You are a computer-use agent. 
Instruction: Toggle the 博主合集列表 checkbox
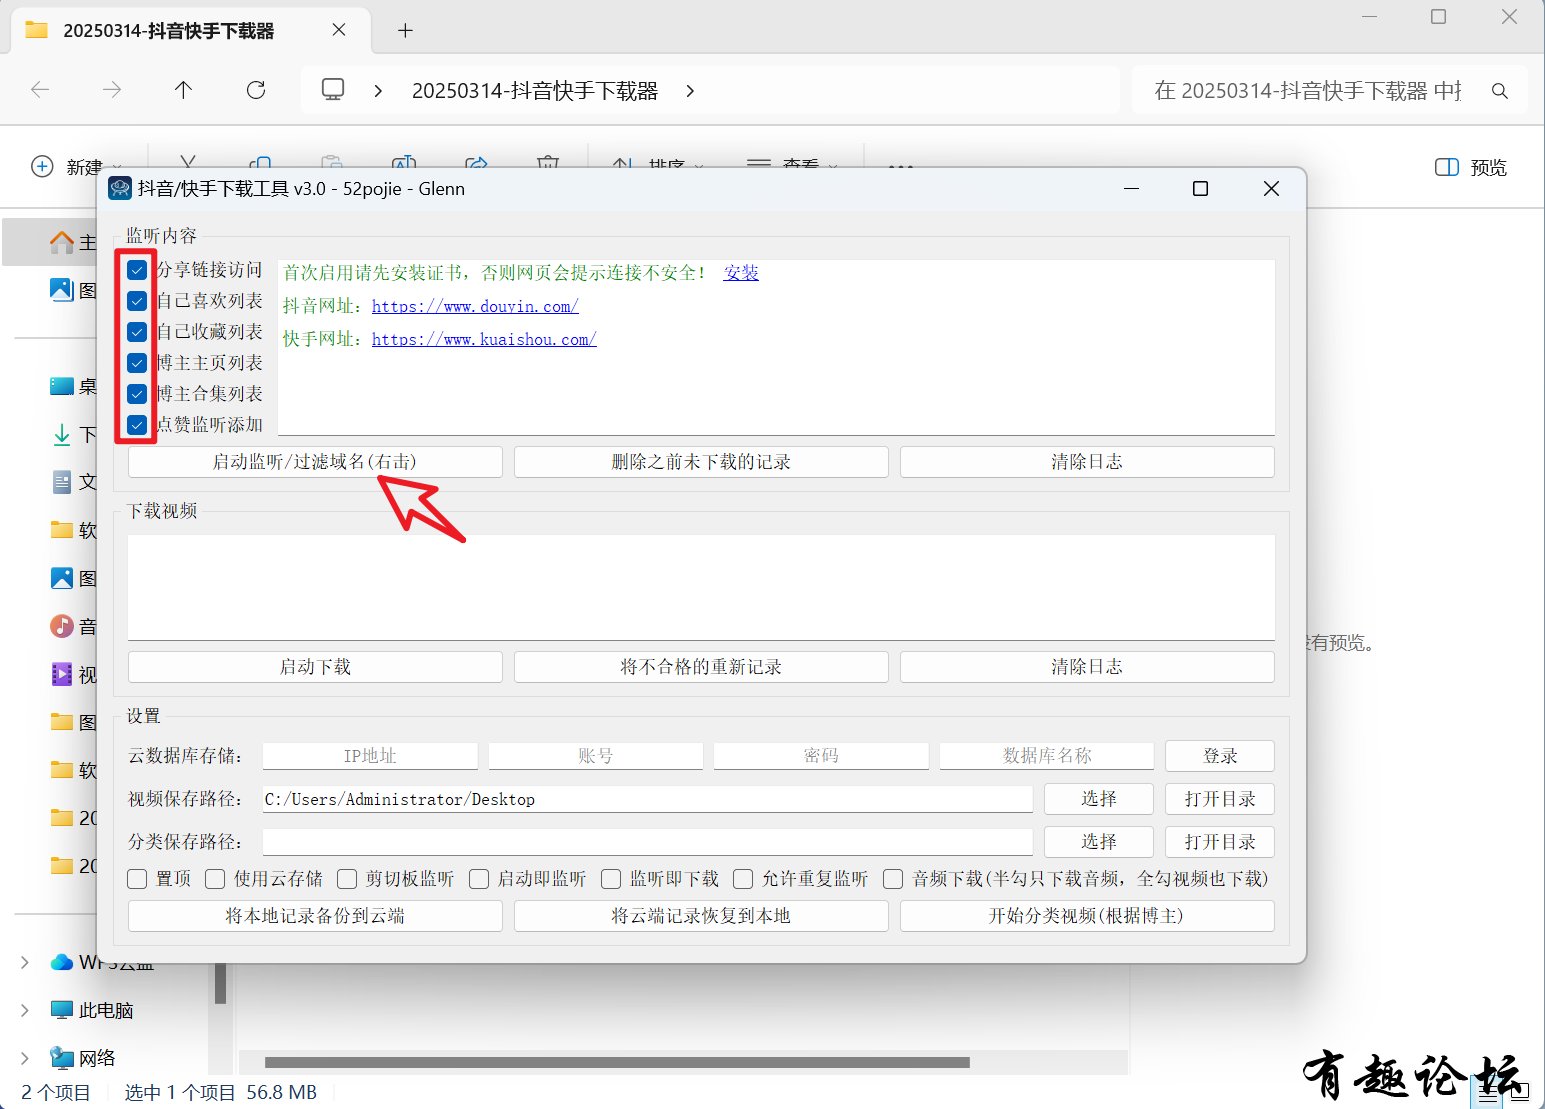pos(137,394)
